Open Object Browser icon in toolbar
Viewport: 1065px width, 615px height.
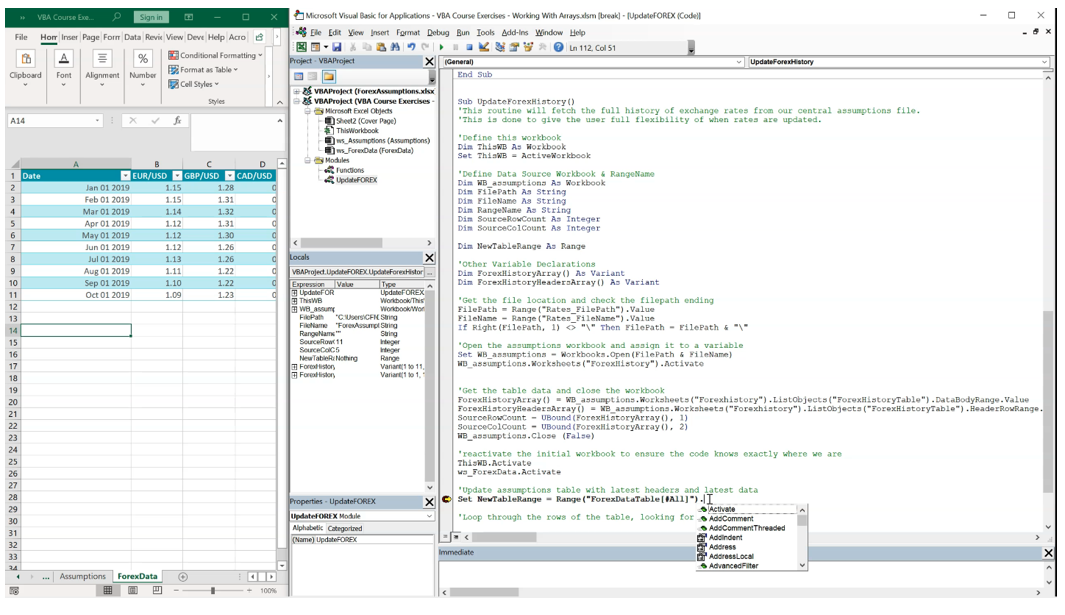pos(528,48)
